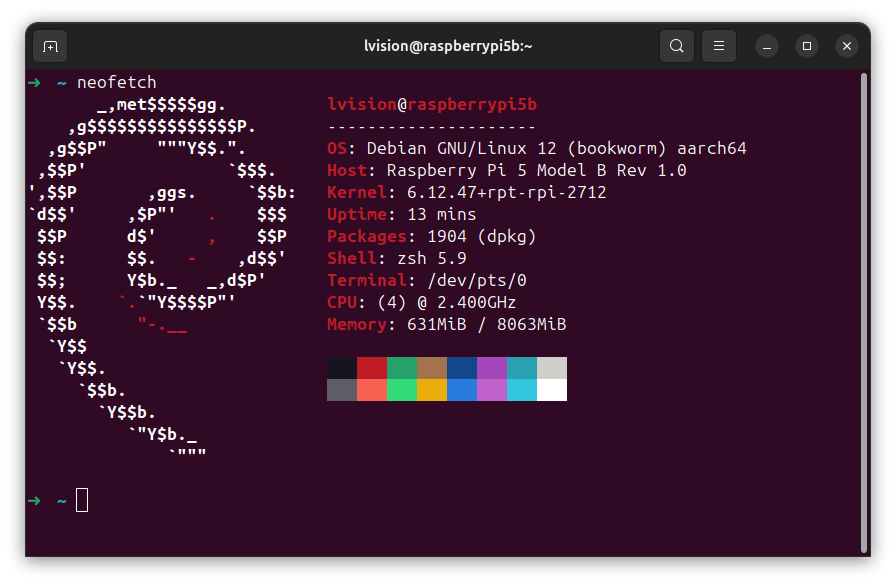Screen dimensions: 896x585
Task: Open the terminal search tool
Action: point(677,46)
